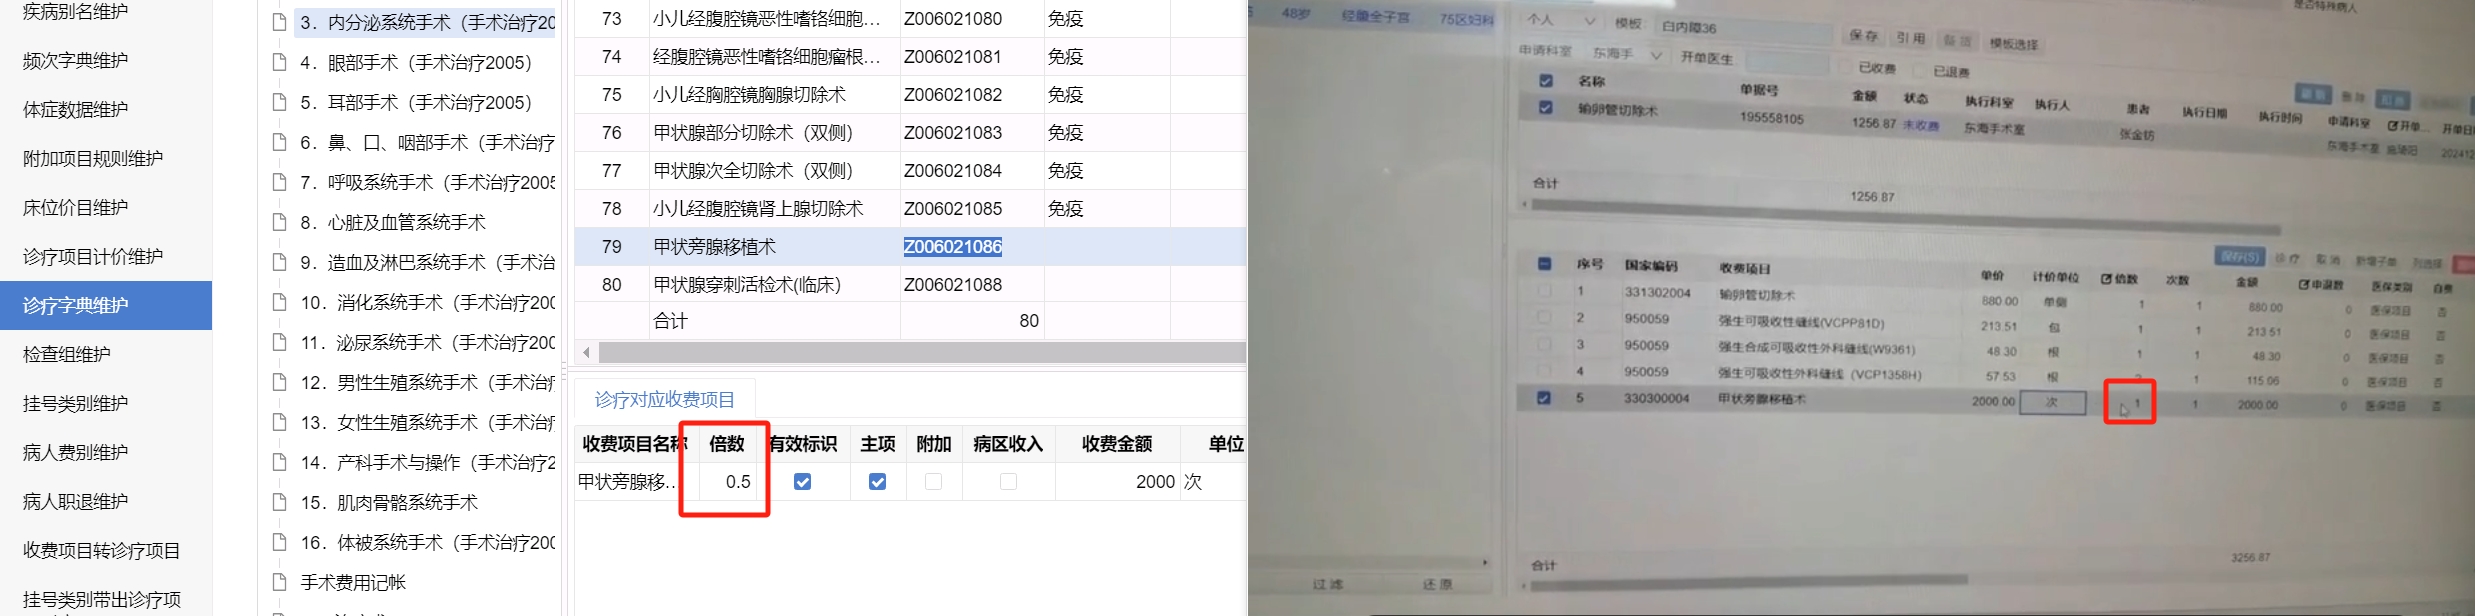
Task: Click the horizontal scrollbar under the surgery list table
Action: click(921, 352)
